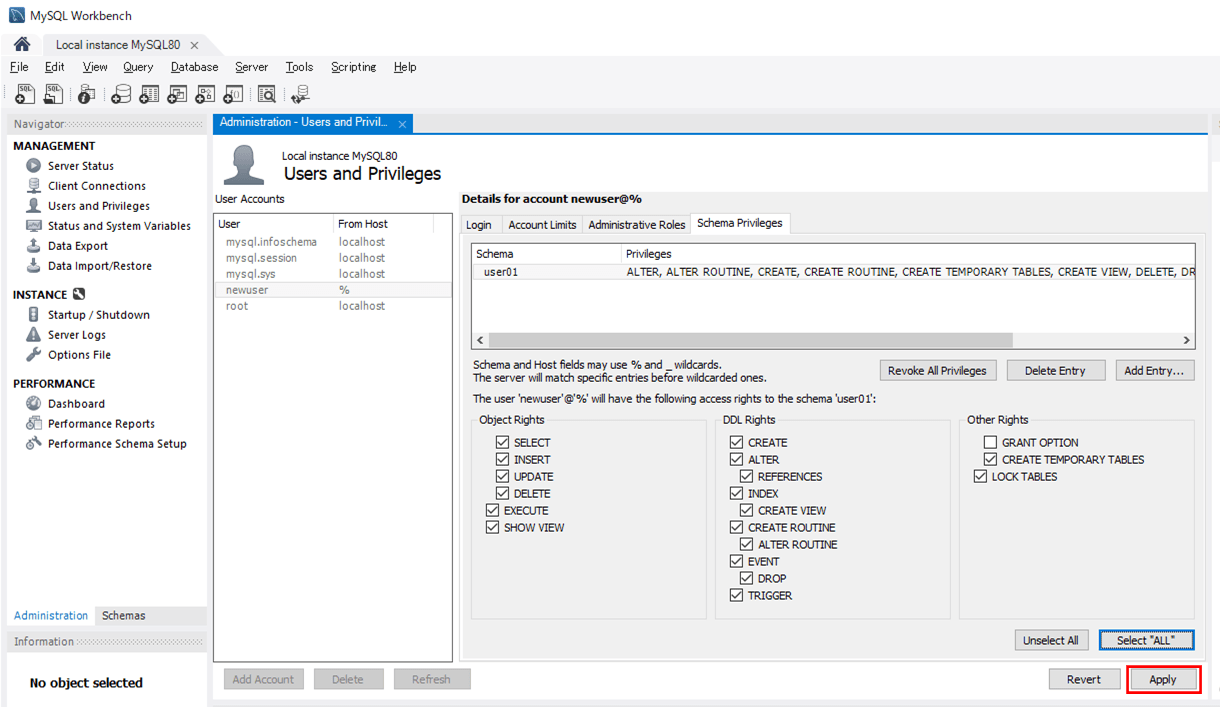The width and height of the screenshot is (1220, 707).
Task: Toggle the TRIGGER DDL right checkbox
Action: coord(737,595)
